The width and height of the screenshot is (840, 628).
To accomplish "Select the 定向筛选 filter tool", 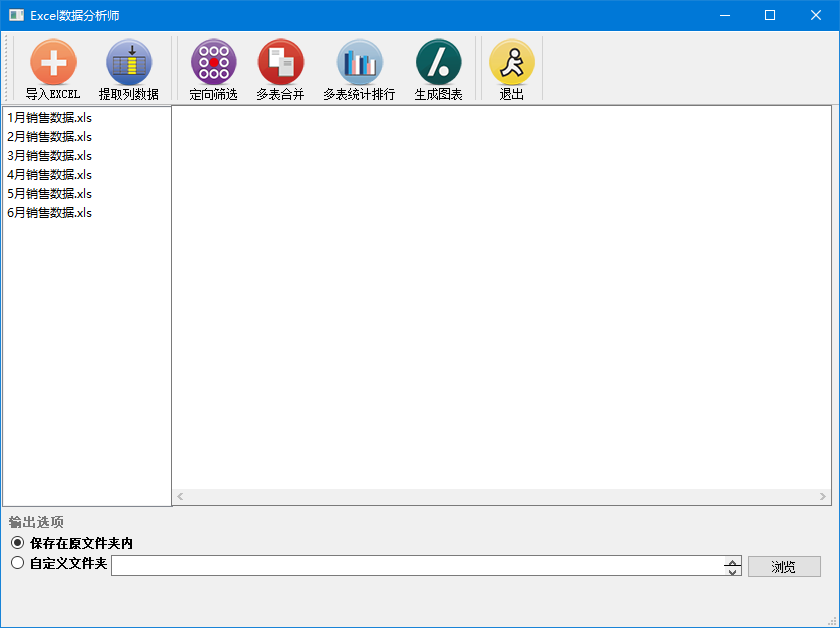I will coord(213,69).
